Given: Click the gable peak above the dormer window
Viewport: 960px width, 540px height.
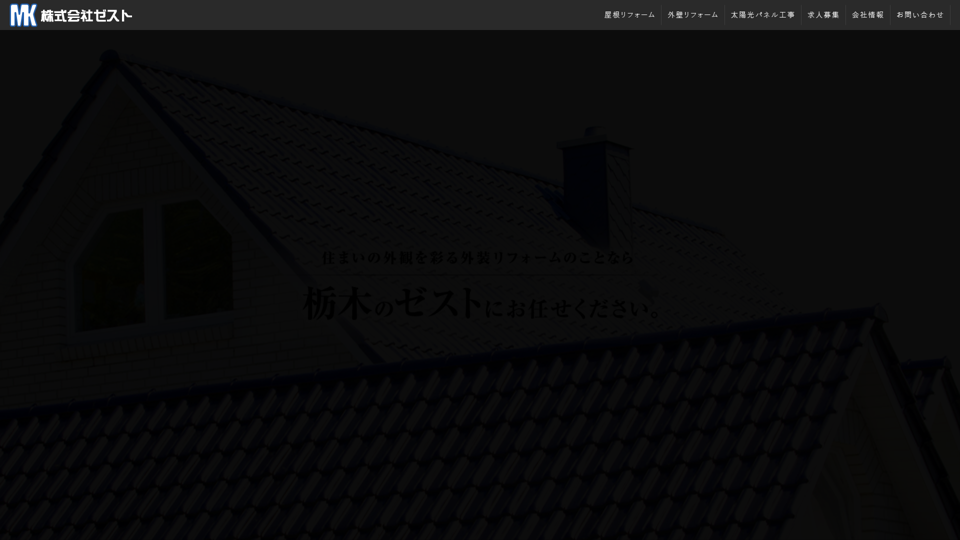Looking at the screenshot, I should click(x=110, y=62).
